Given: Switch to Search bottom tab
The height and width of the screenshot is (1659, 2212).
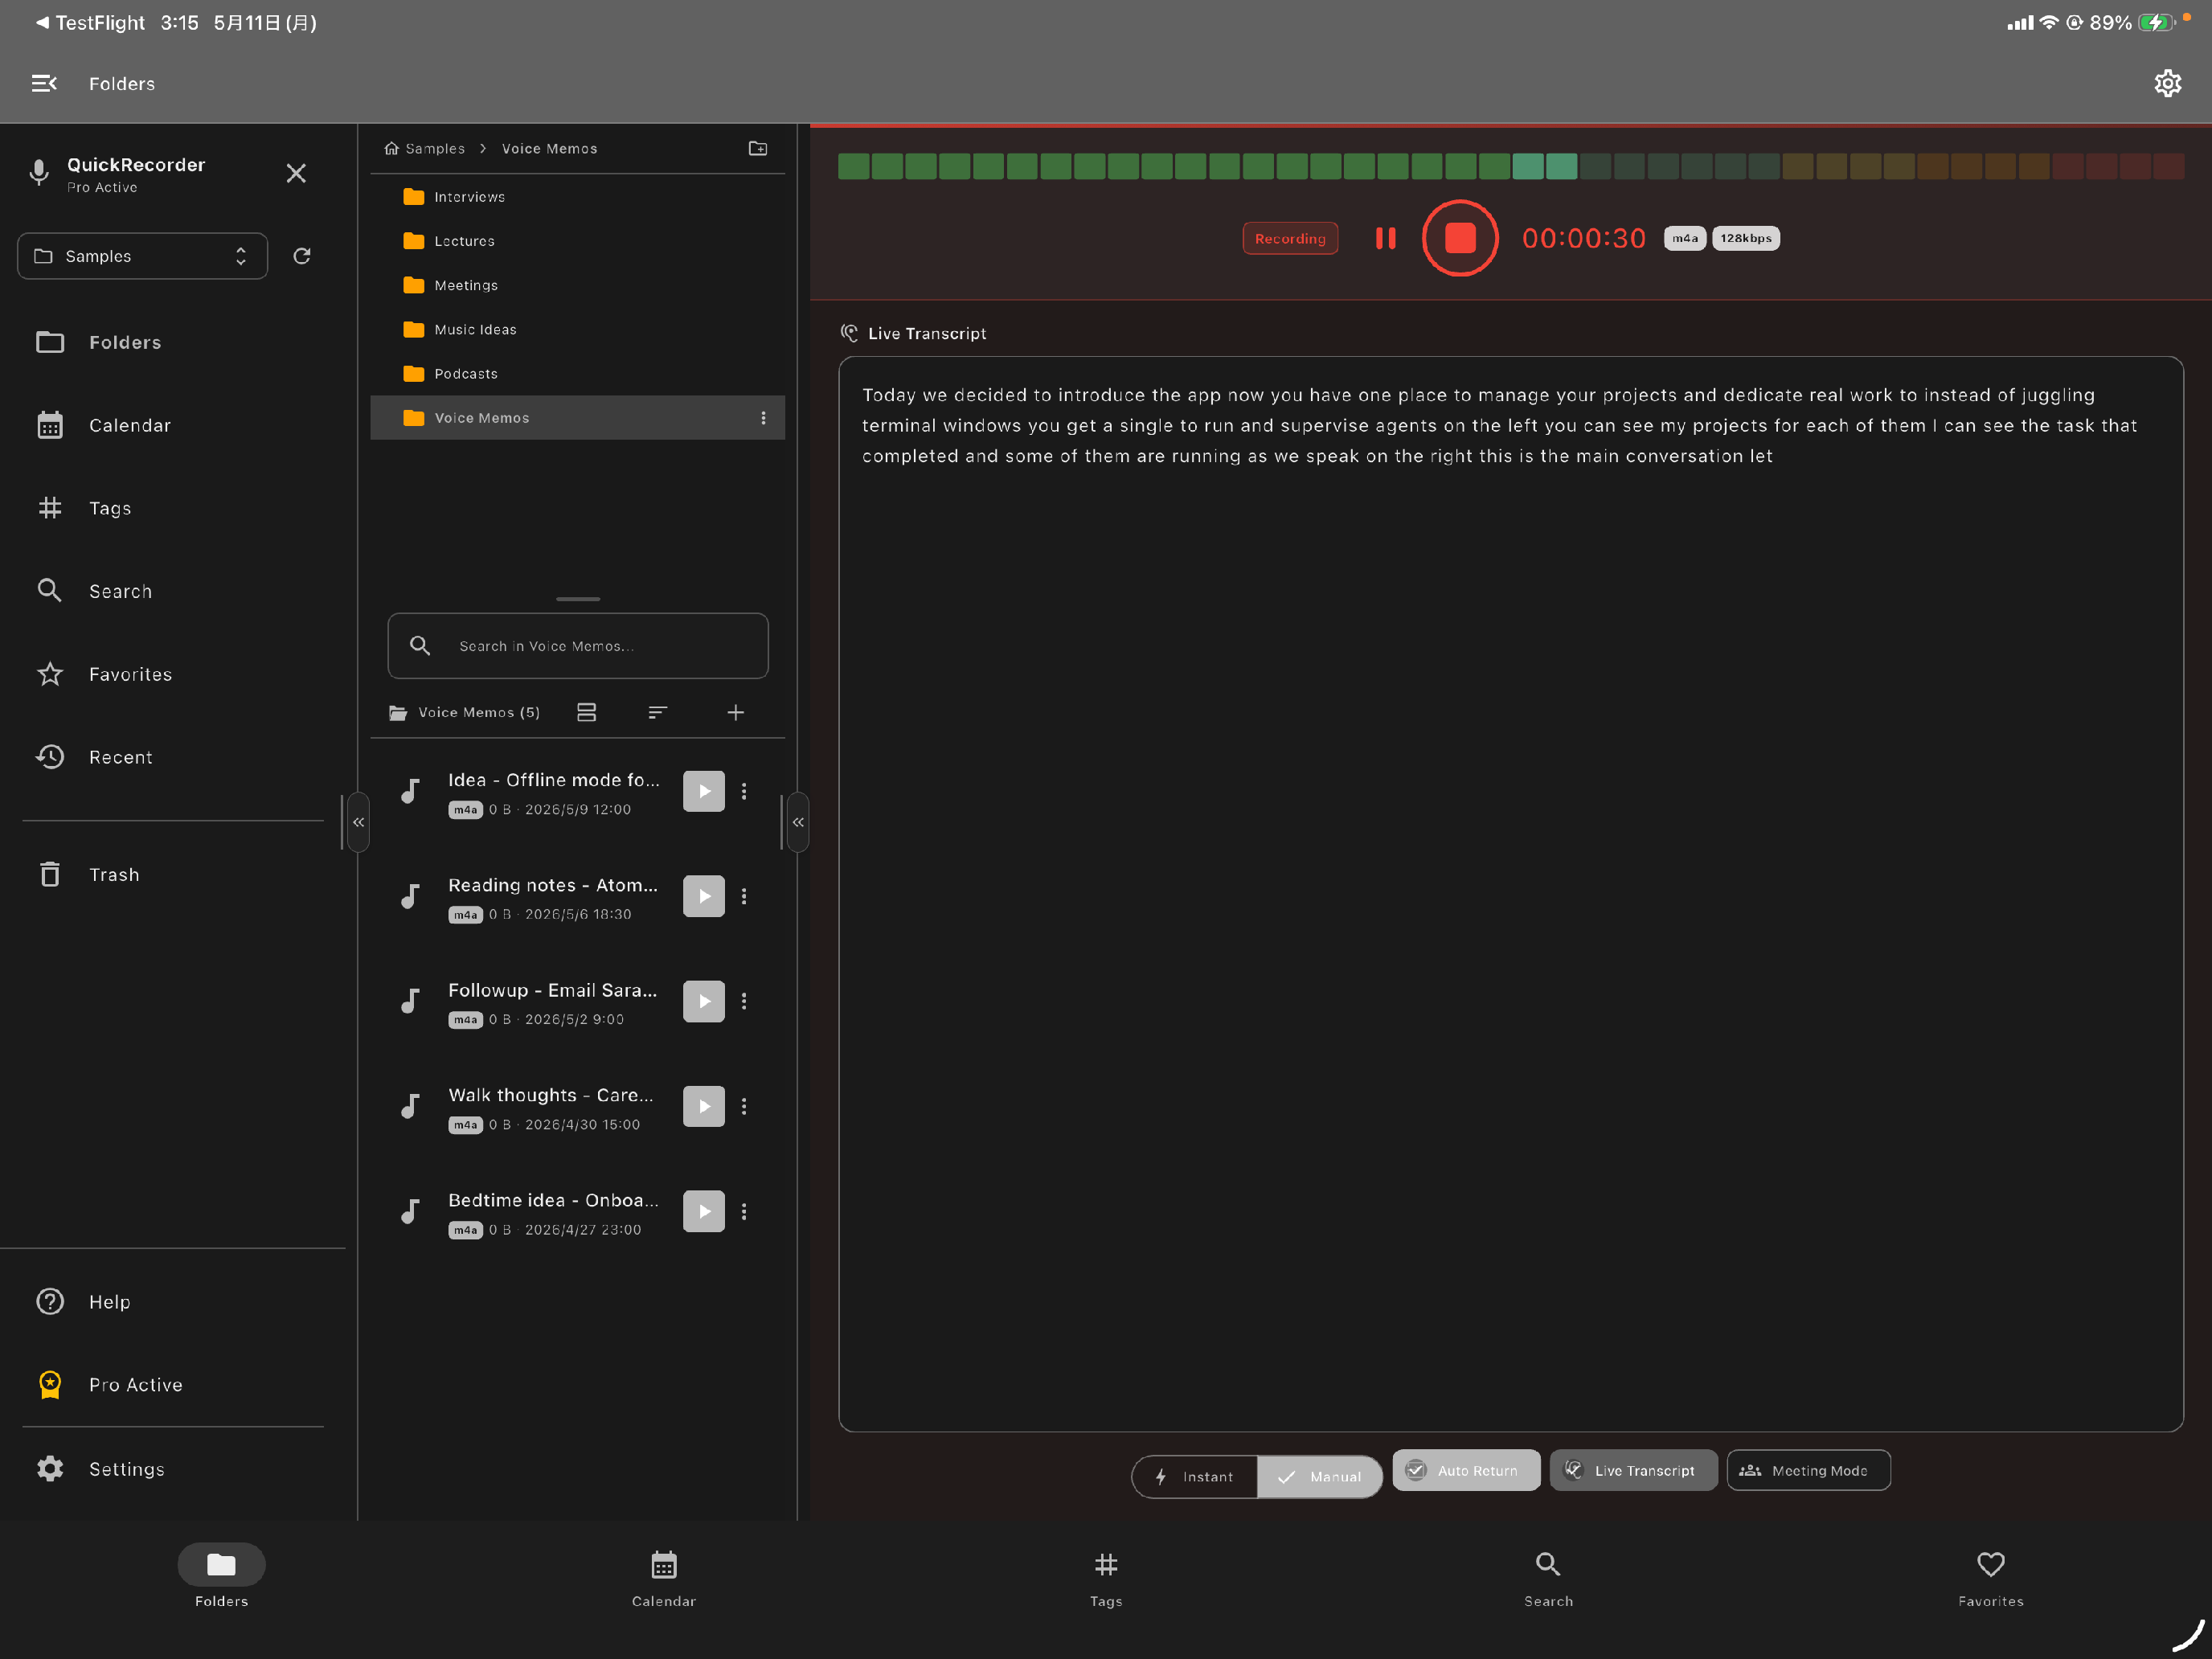Looking at the screenshot, I should click(x=1548, y=1578).
